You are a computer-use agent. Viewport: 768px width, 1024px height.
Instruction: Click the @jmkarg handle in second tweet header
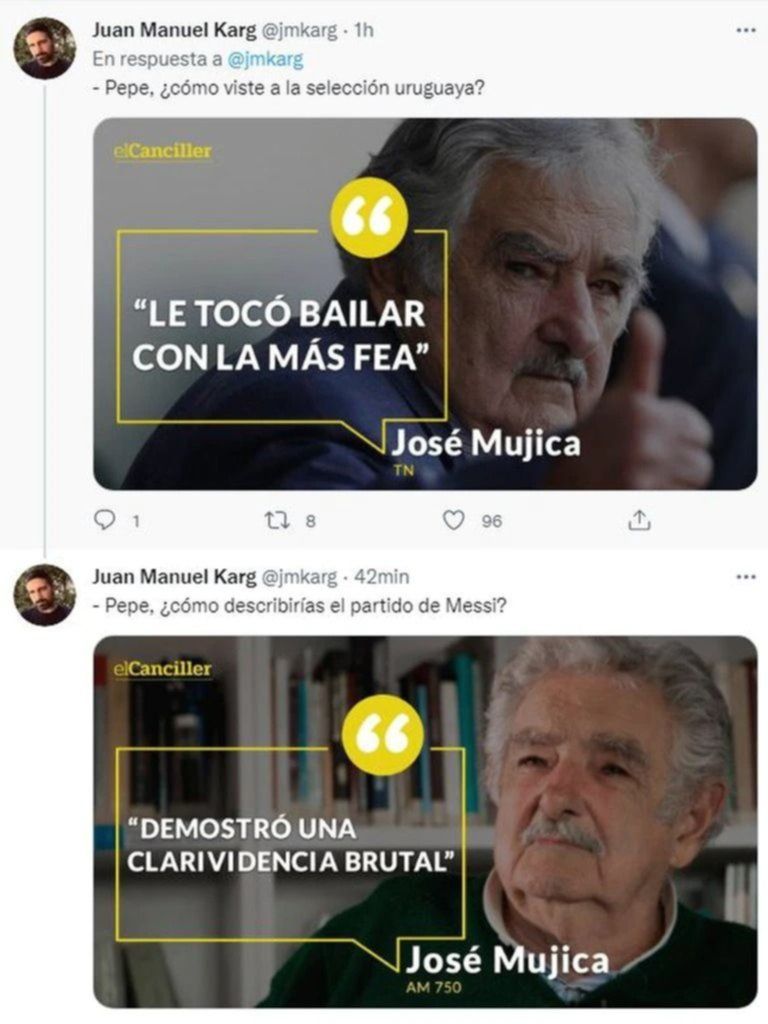pyautogui.click(x=299, y=577)
